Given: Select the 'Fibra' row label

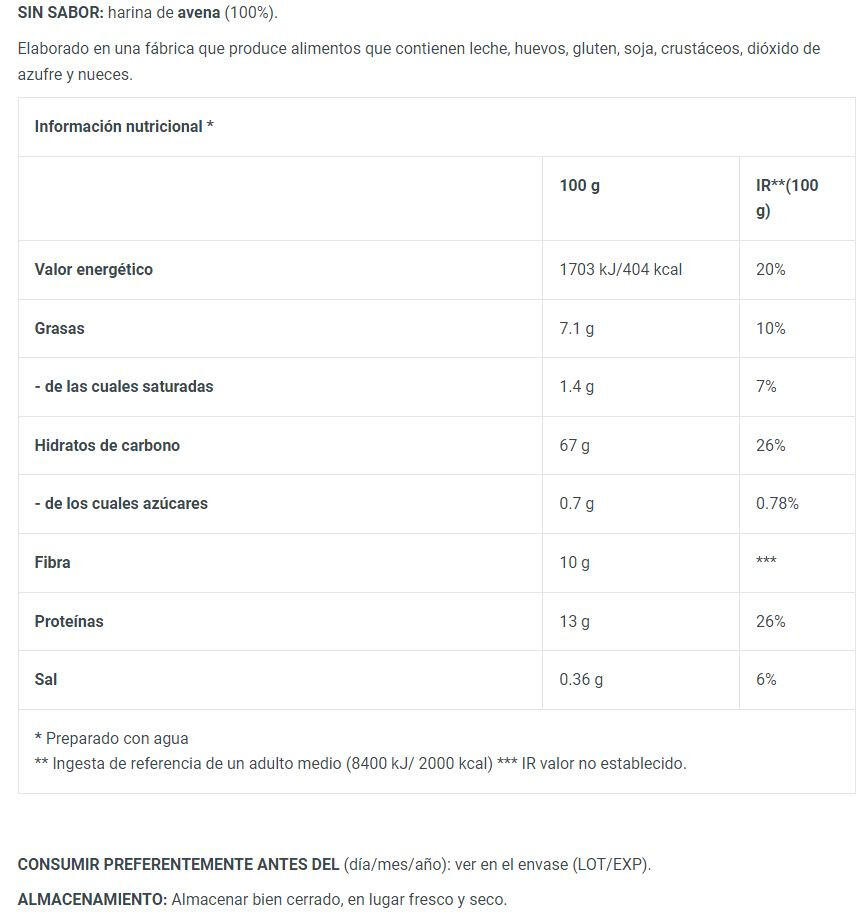Looking at the screenshot, I should (x=53, y=563).
